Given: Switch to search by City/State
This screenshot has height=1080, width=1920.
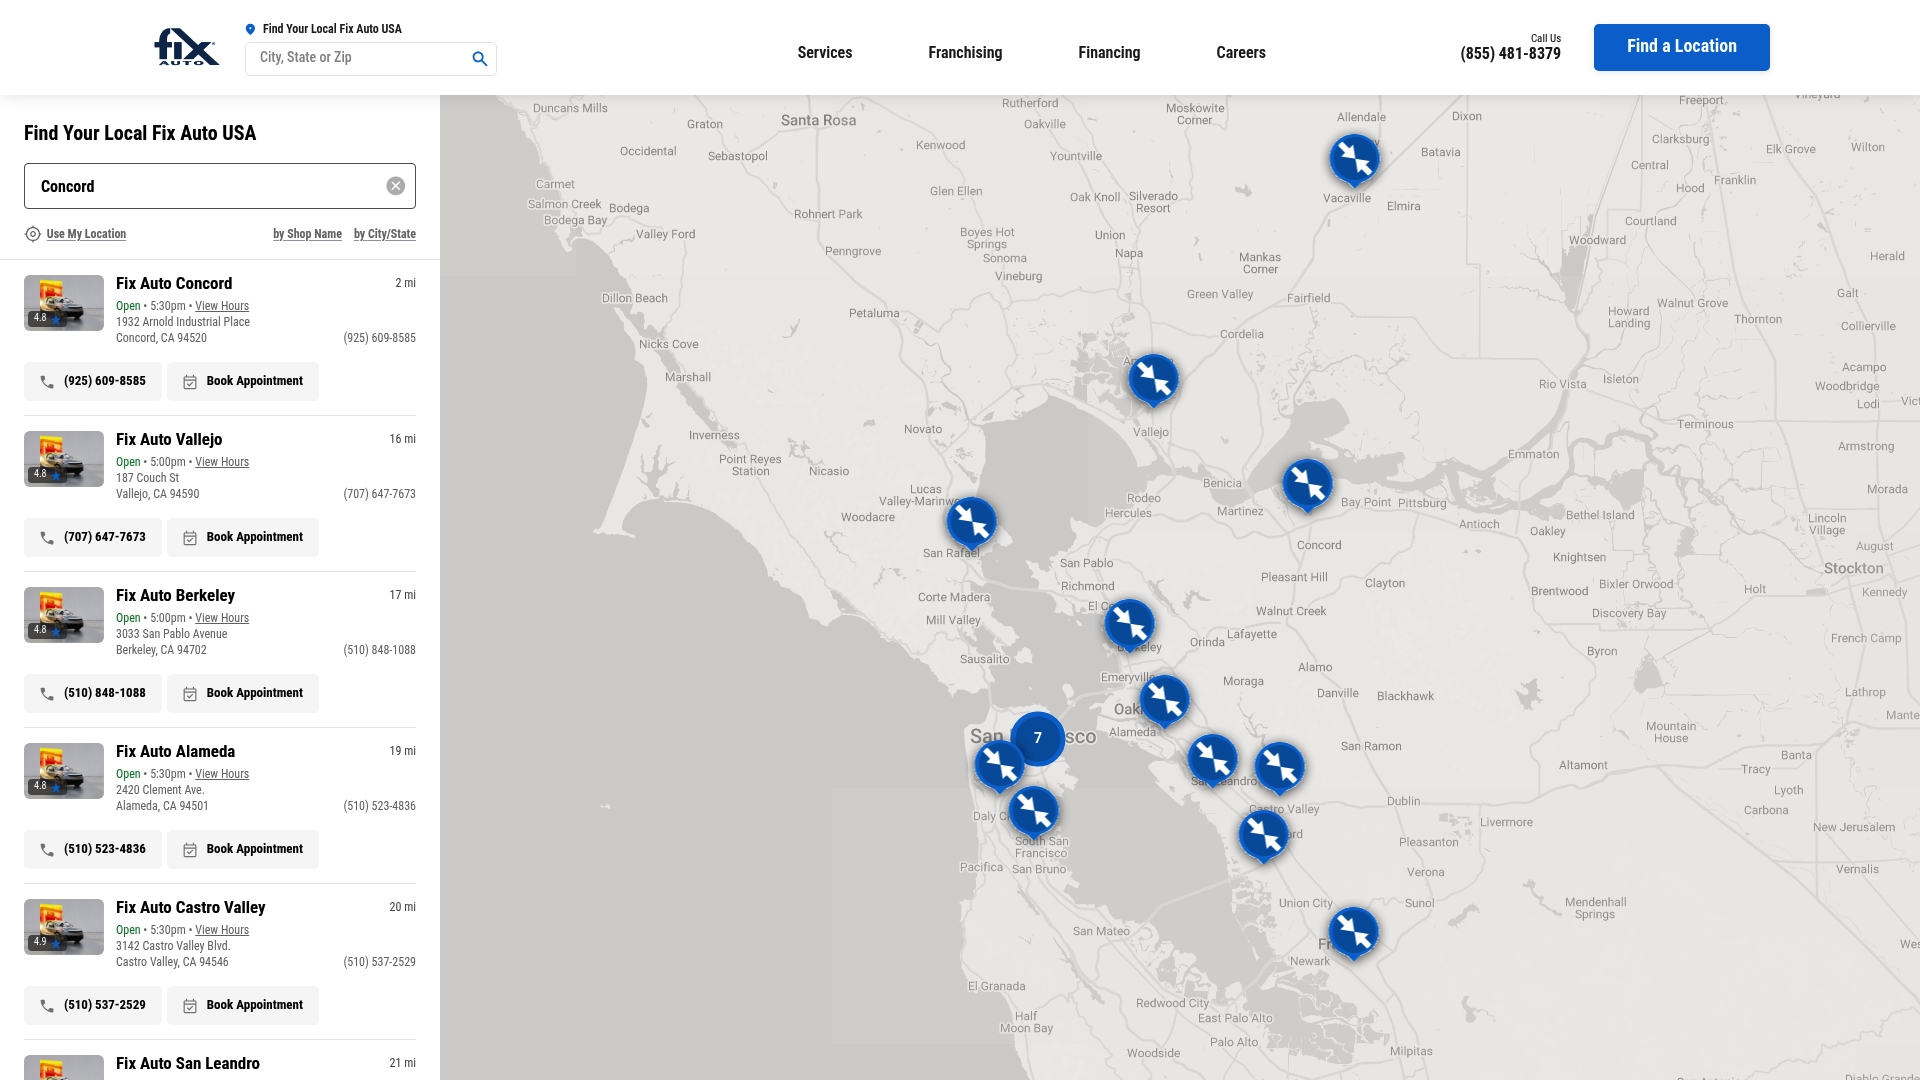Looking at the screenshot, I should tap(385, 234).
